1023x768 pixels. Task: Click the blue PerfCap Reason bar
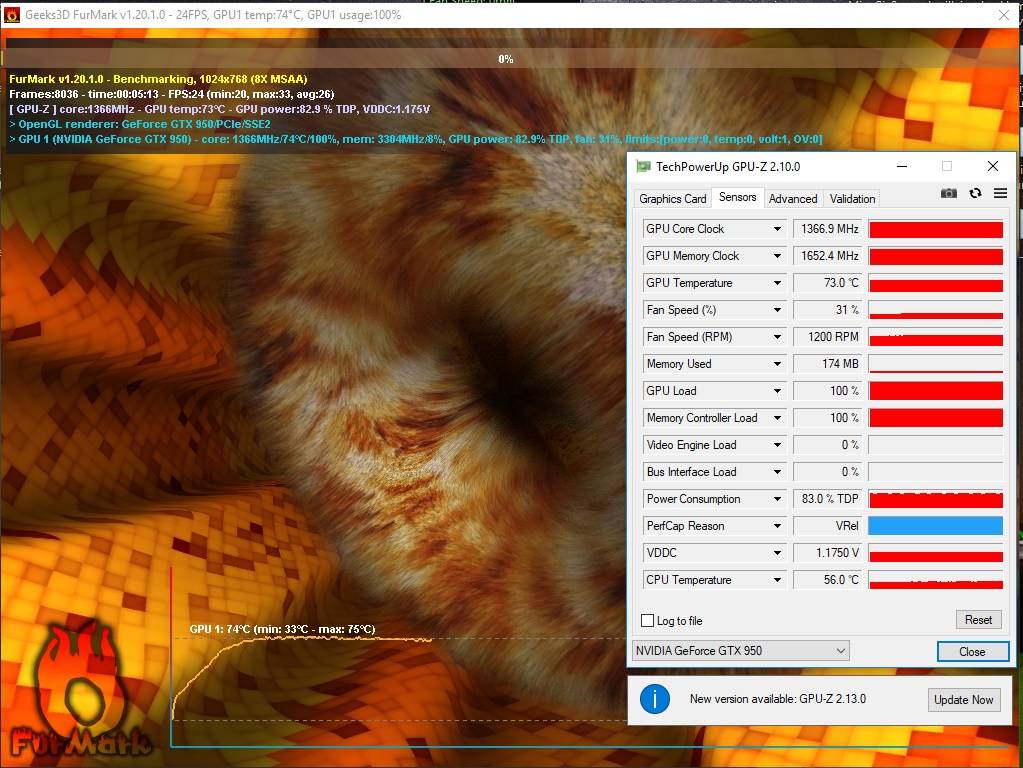click(x=936, y=526)
